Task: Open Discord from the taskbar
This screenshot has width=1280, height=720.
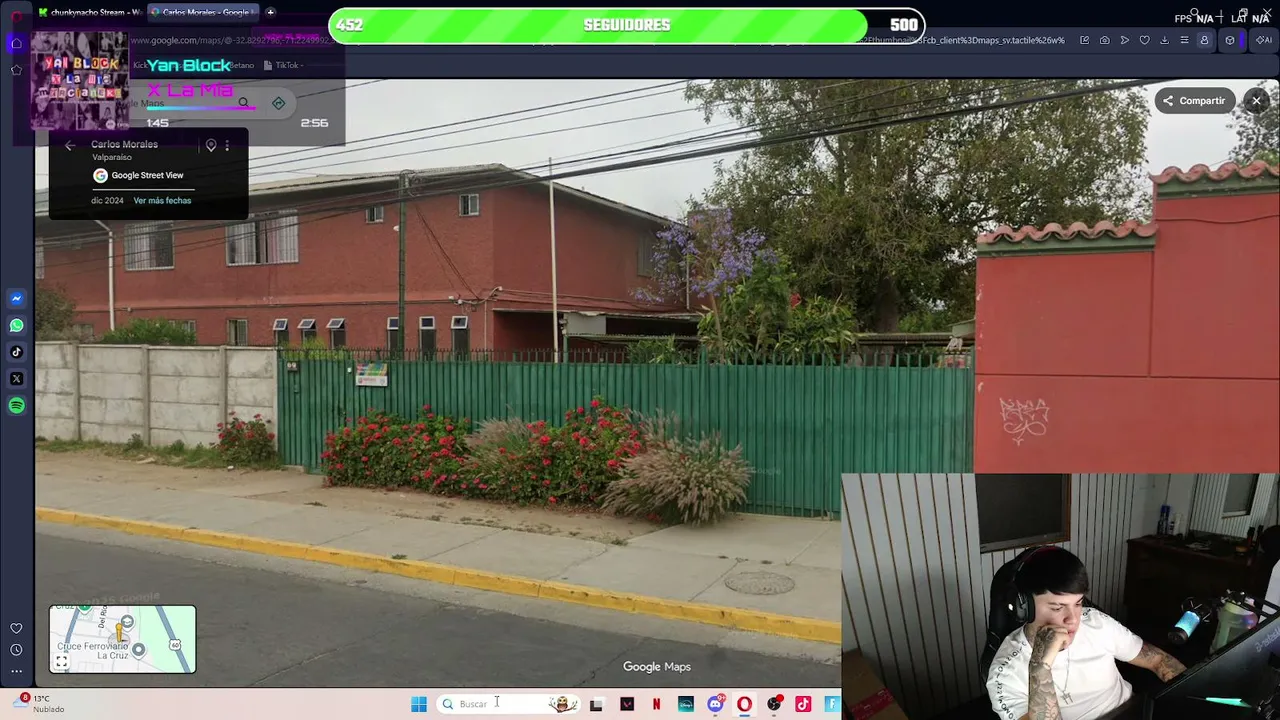Action: point(715,704)
